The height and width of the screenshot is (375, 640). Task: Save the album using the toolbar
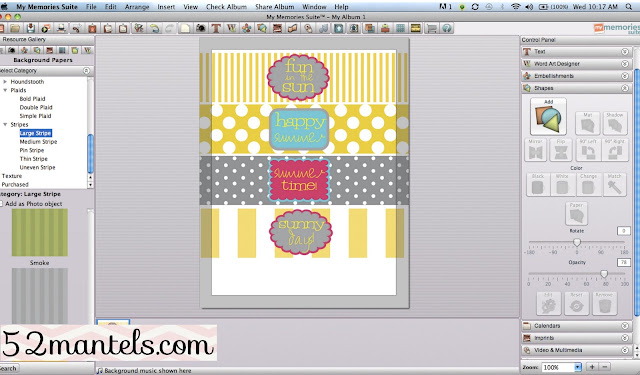[x=31, y=28]
